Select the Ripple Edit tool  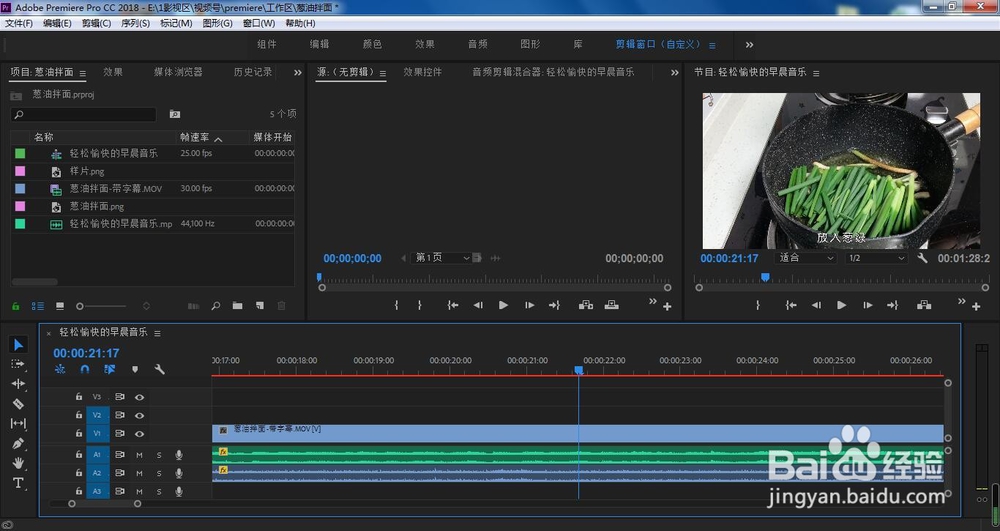18,384
